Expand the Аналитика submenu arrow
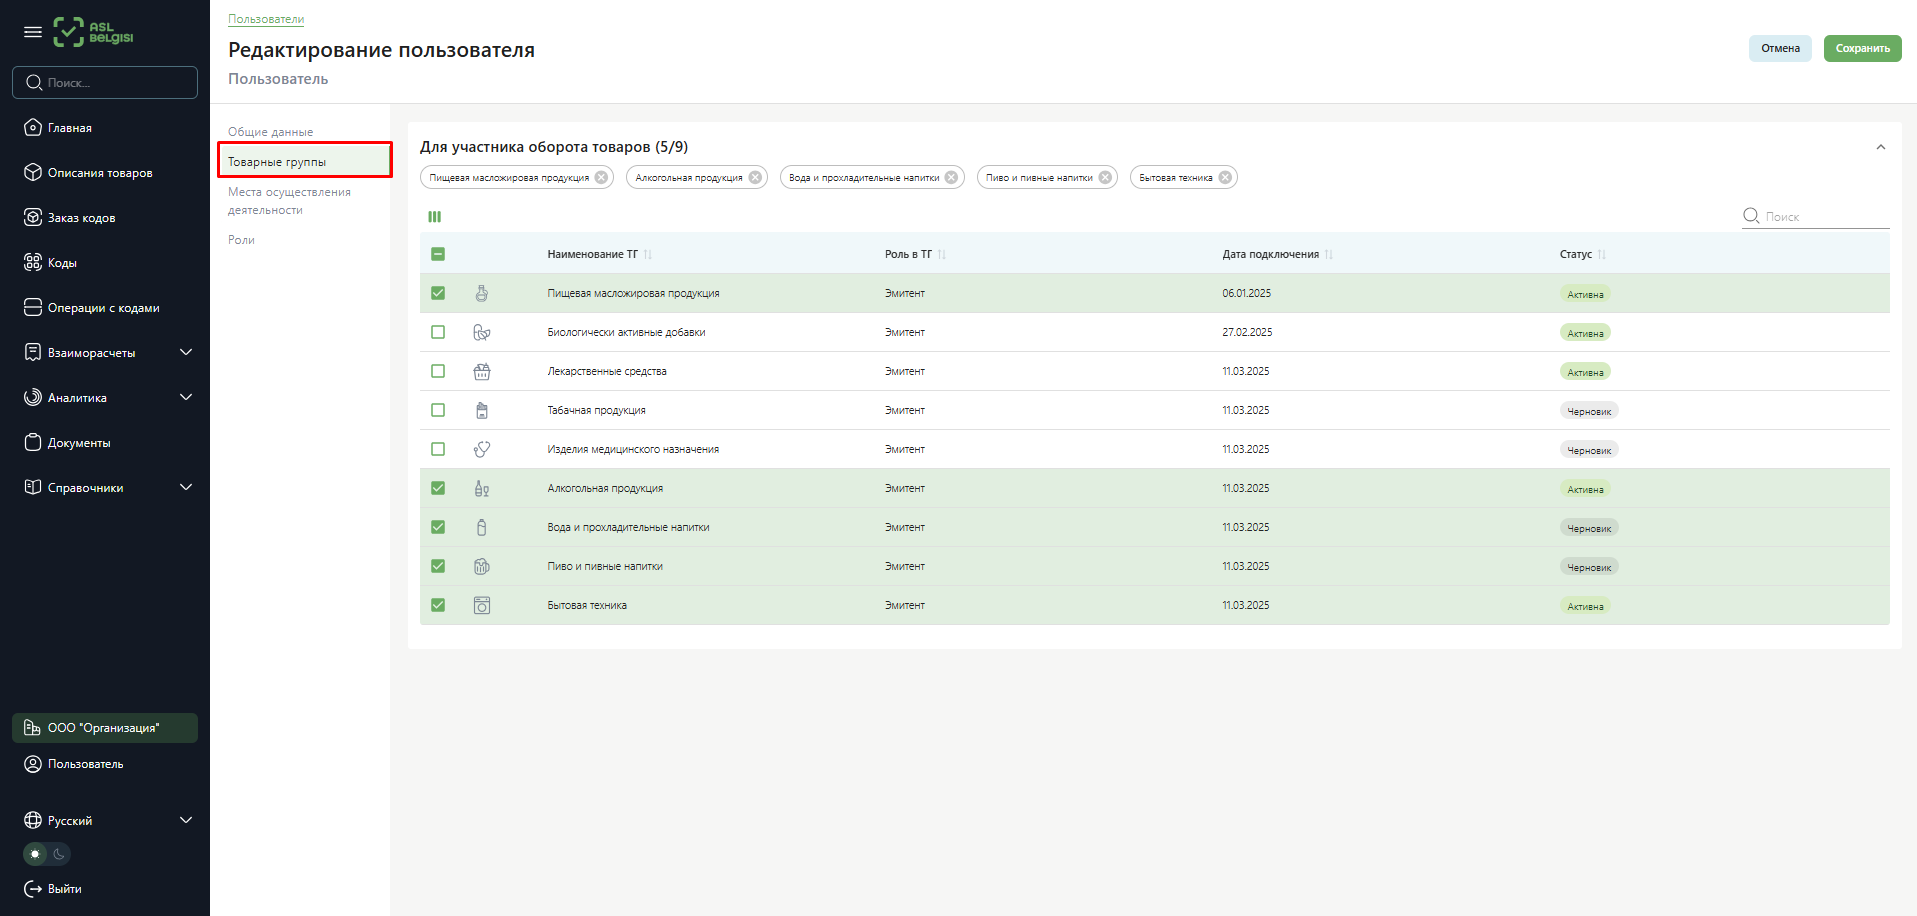Viewport: 1917px width, 916px height. (x=186, y=397)
